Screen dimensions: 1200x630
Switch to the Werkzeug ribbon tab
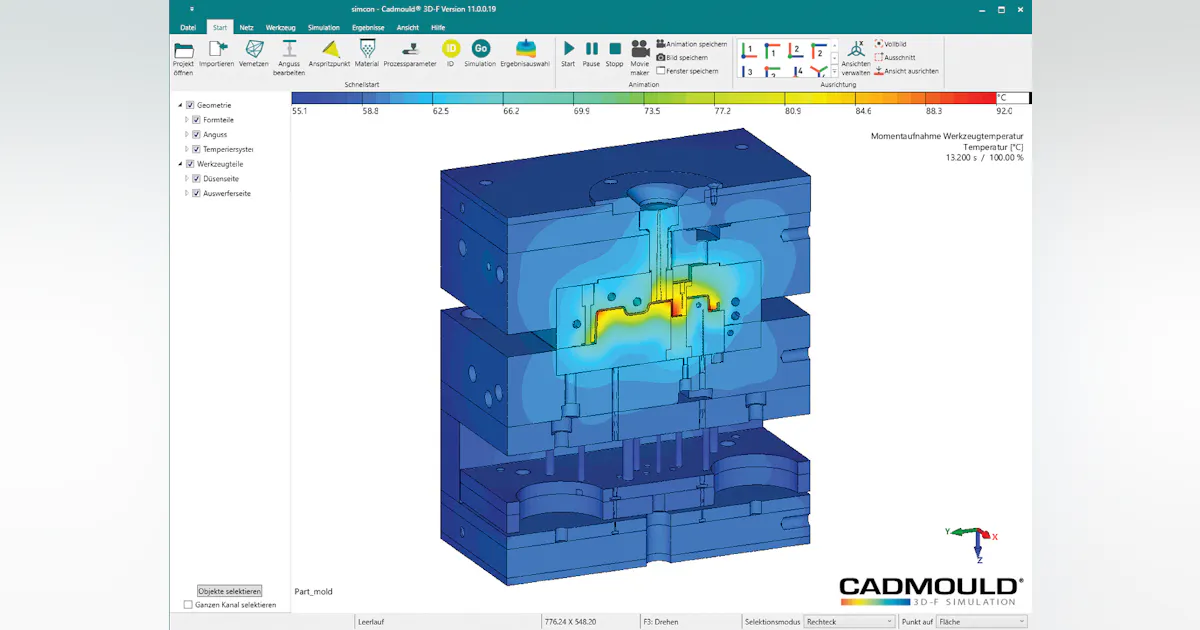tap(280, 27)
